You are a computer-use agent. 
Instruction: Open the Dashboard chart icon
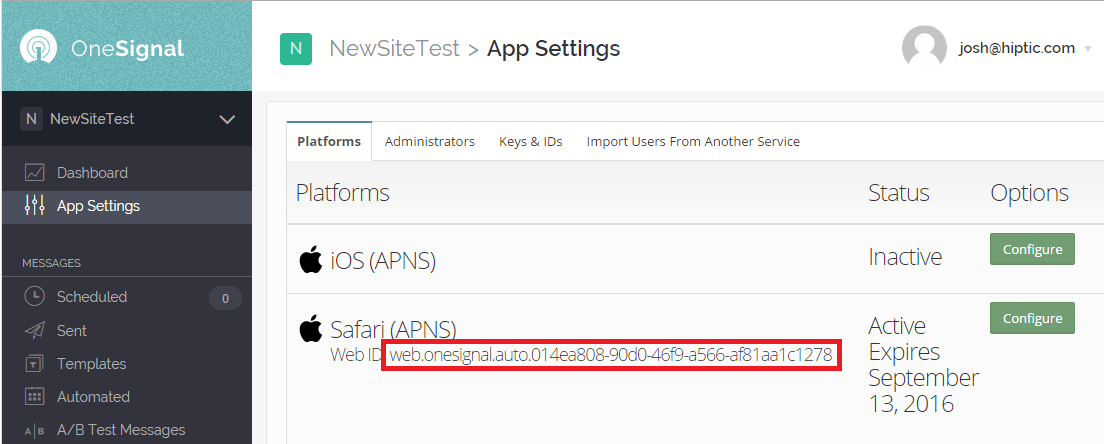coord(35,173)
